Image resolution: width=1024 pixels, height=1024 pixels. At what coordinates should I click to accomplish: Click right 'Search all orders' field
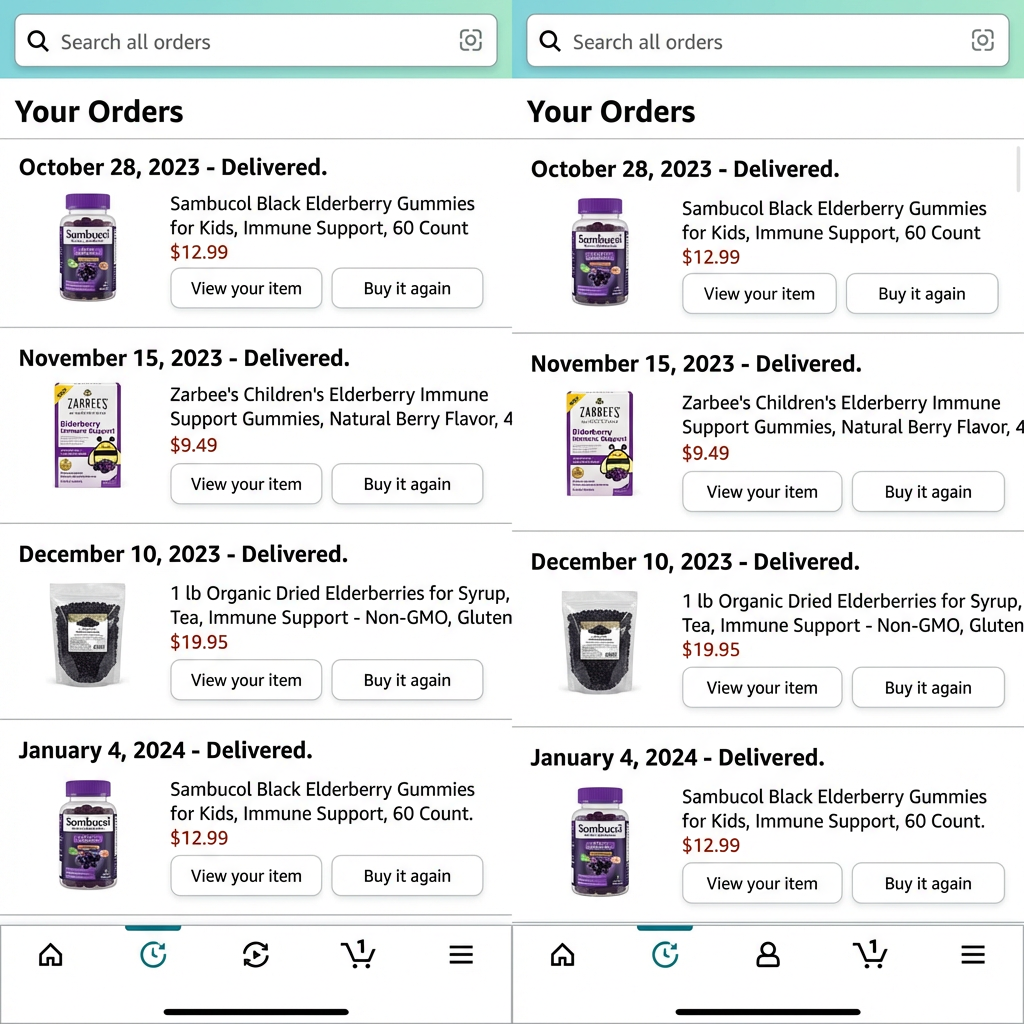point(767,40)
